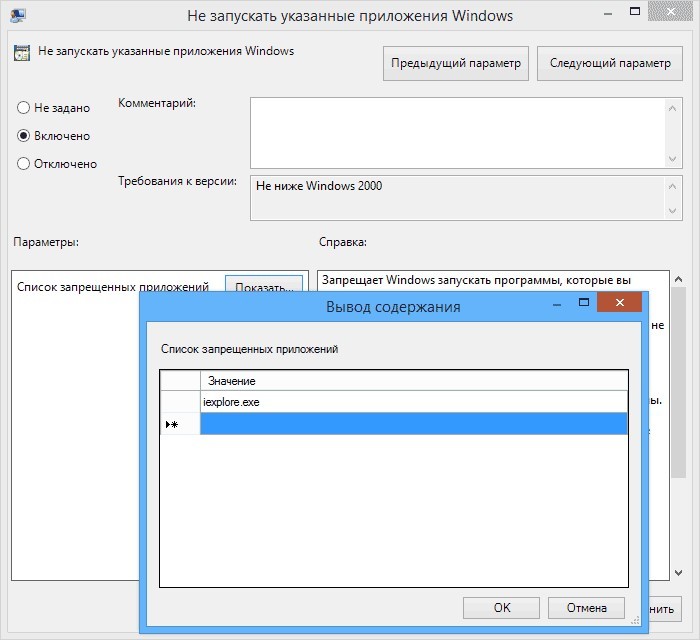Screen dimensions: 700x640
Task: Click inside the Комментарий text box
Action: pyautogui.click(x=458, y=133)
